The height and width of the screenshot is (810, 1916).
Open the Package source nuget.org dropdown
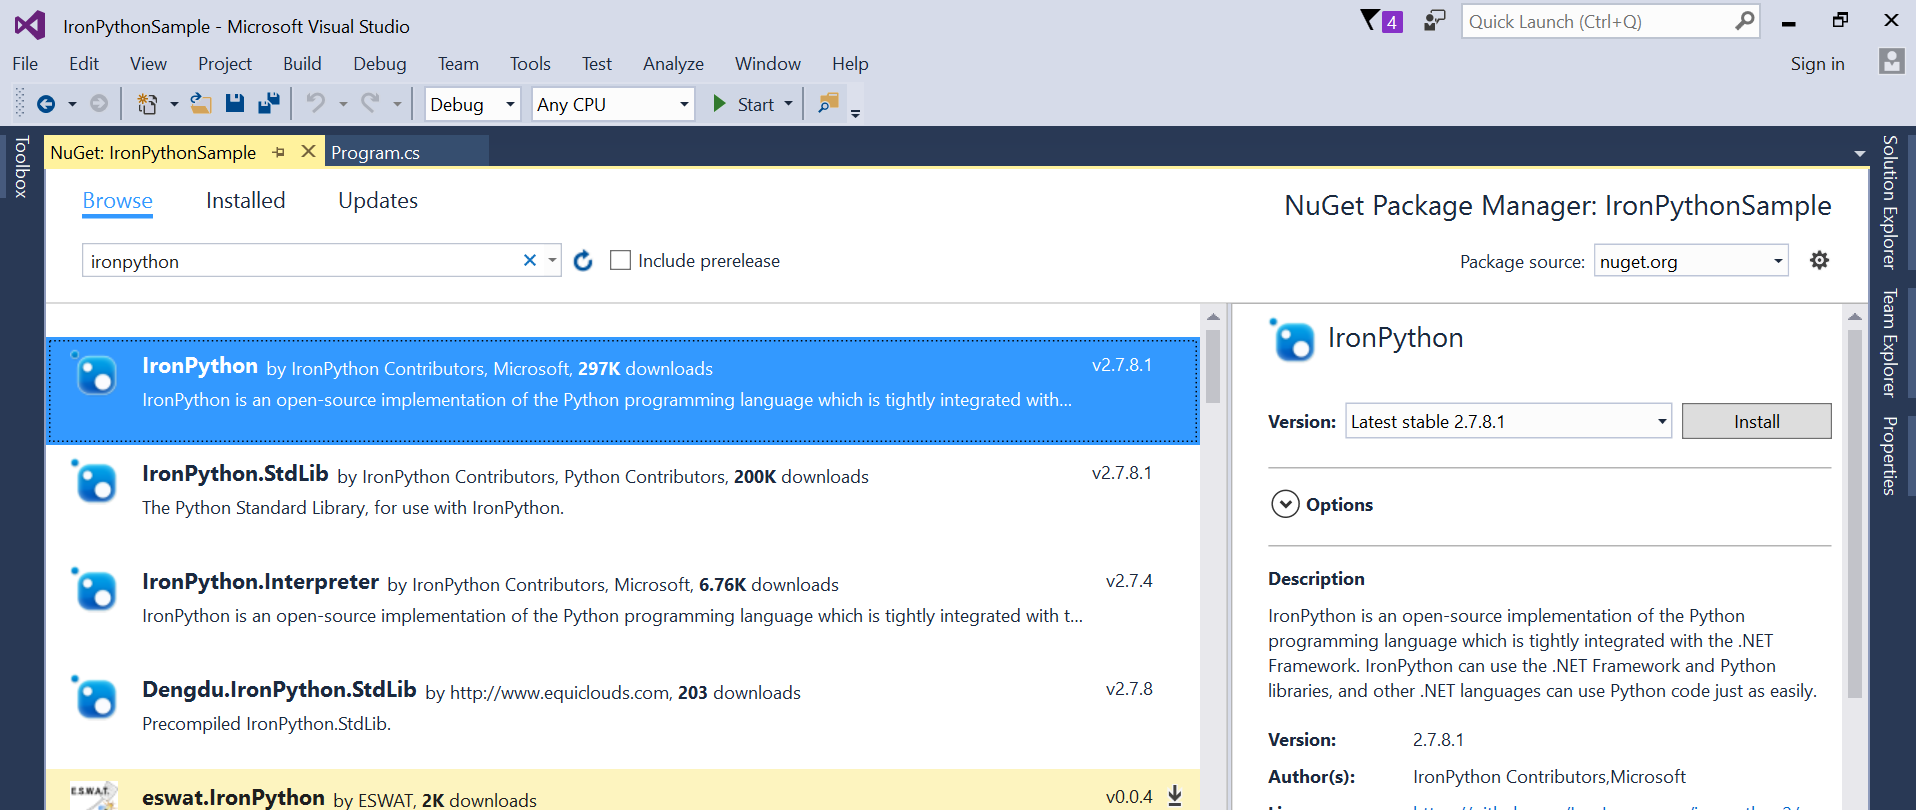point(1691,261)
